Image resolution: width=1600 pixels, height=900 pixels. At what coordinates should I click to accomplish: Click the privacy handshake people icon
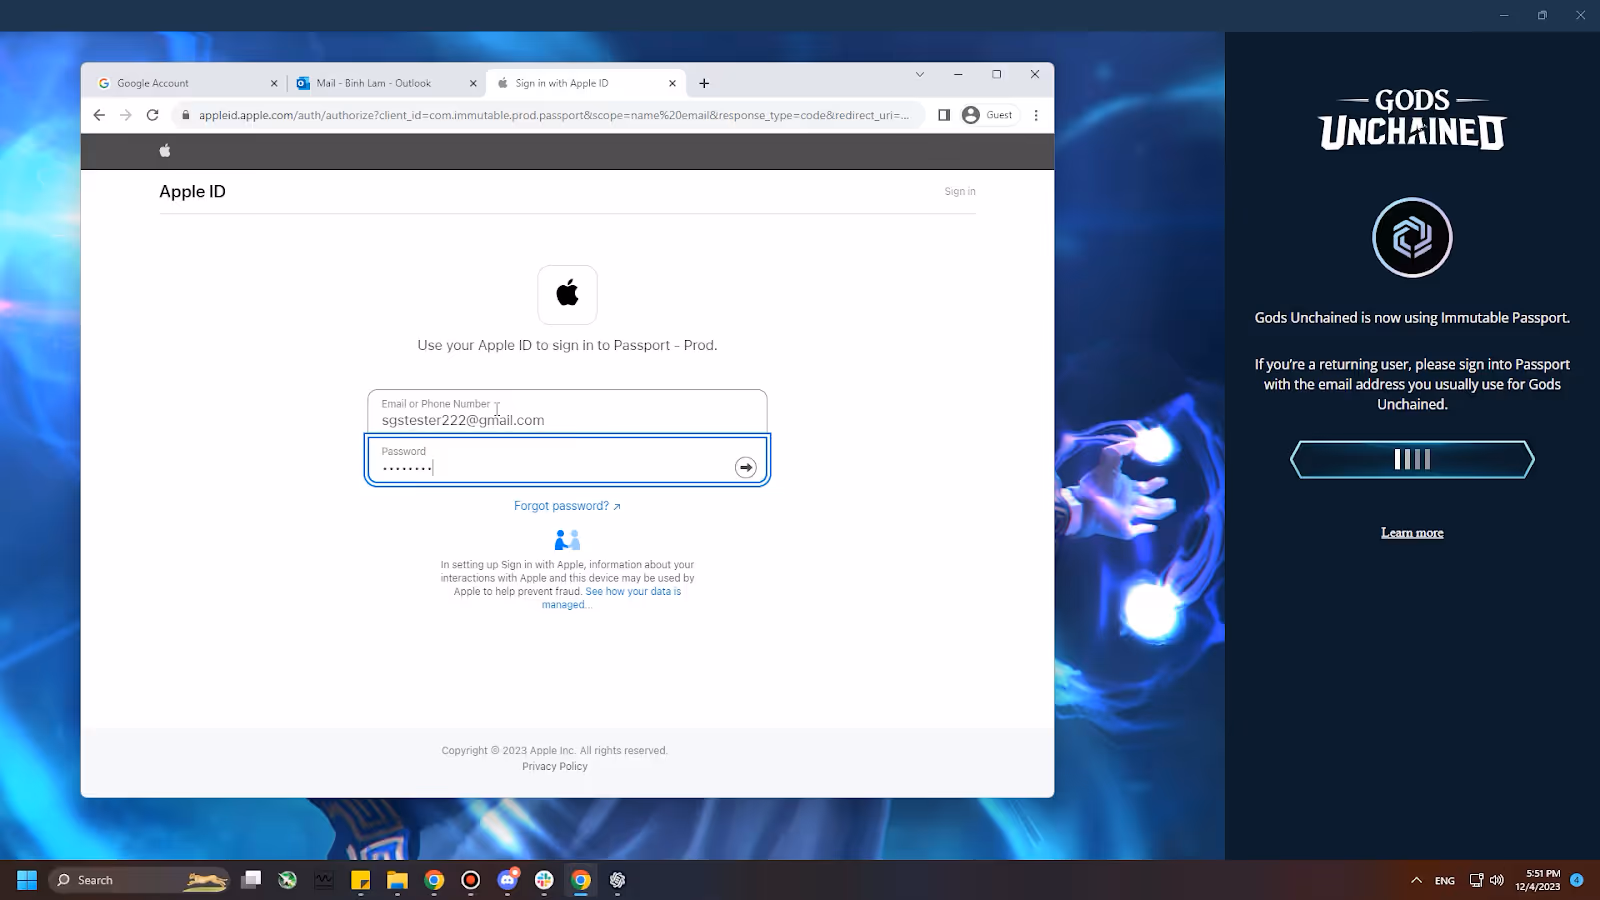(567, 540)
